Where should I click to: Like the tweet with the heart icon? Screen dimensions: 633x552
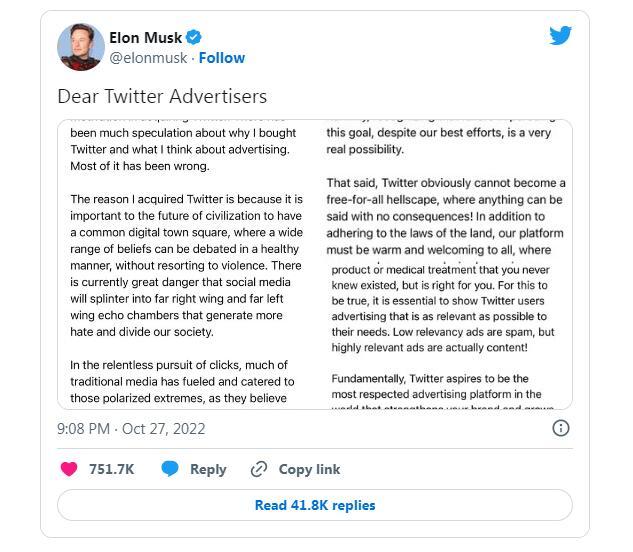click(69, 469)
